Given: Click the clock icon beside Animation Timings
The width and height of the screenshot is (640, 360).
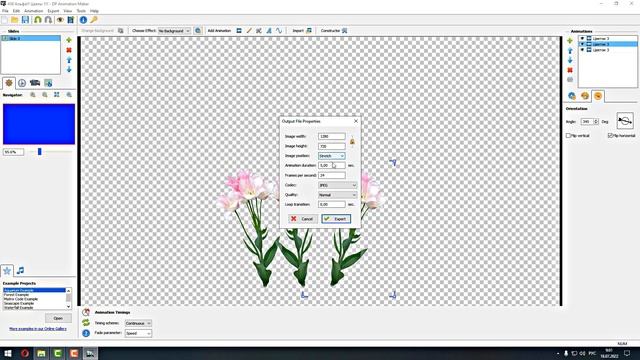Looking at the screenshot, I should click(86, 312).
